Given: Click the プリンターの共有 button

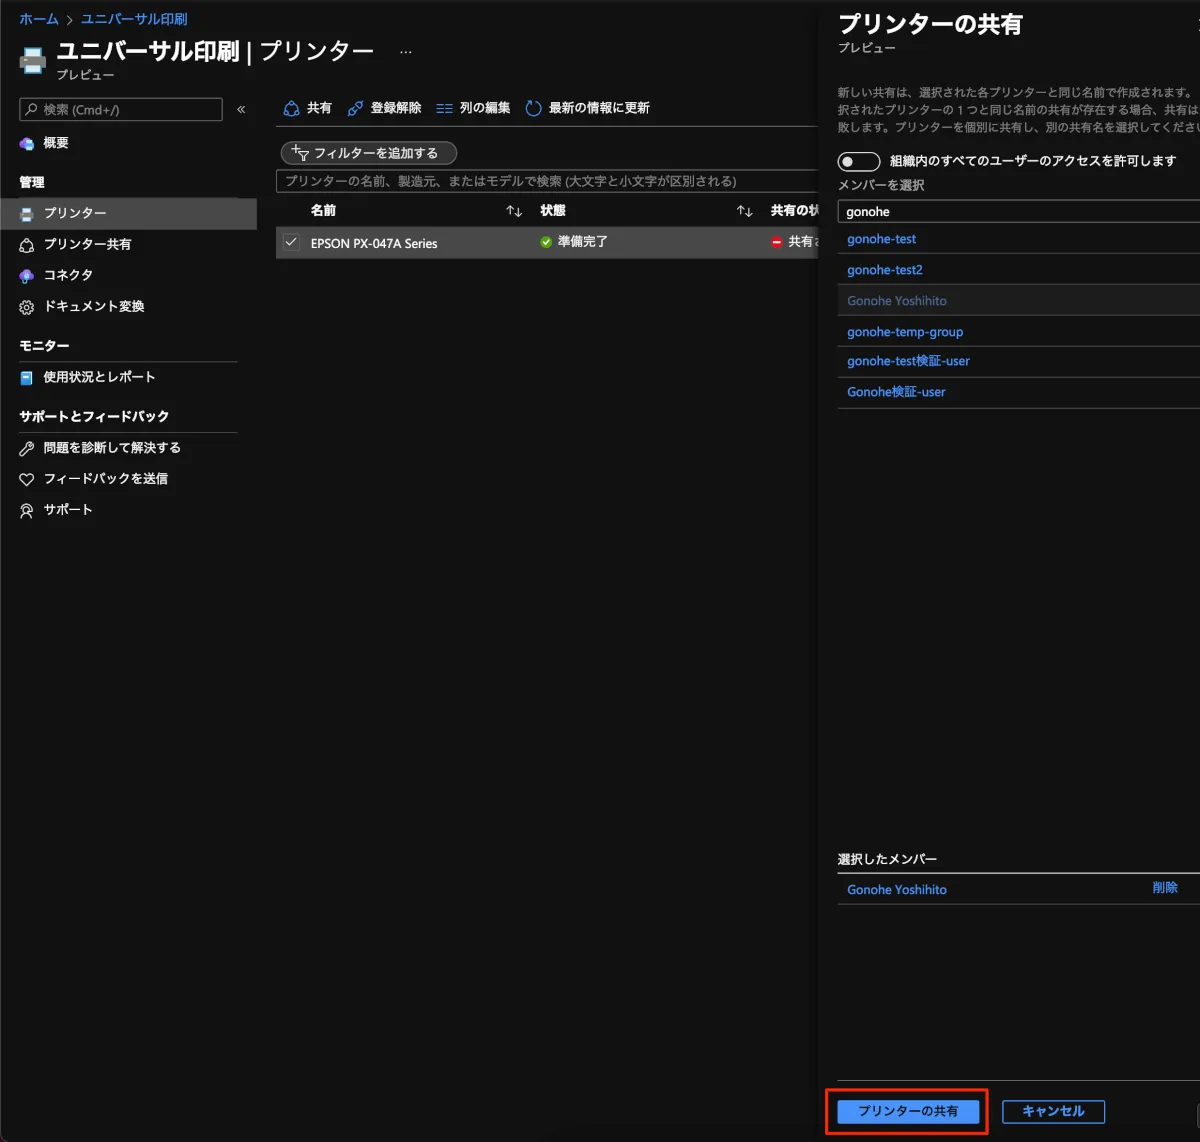Looking at the screenshot, I should pos(908,1111).
